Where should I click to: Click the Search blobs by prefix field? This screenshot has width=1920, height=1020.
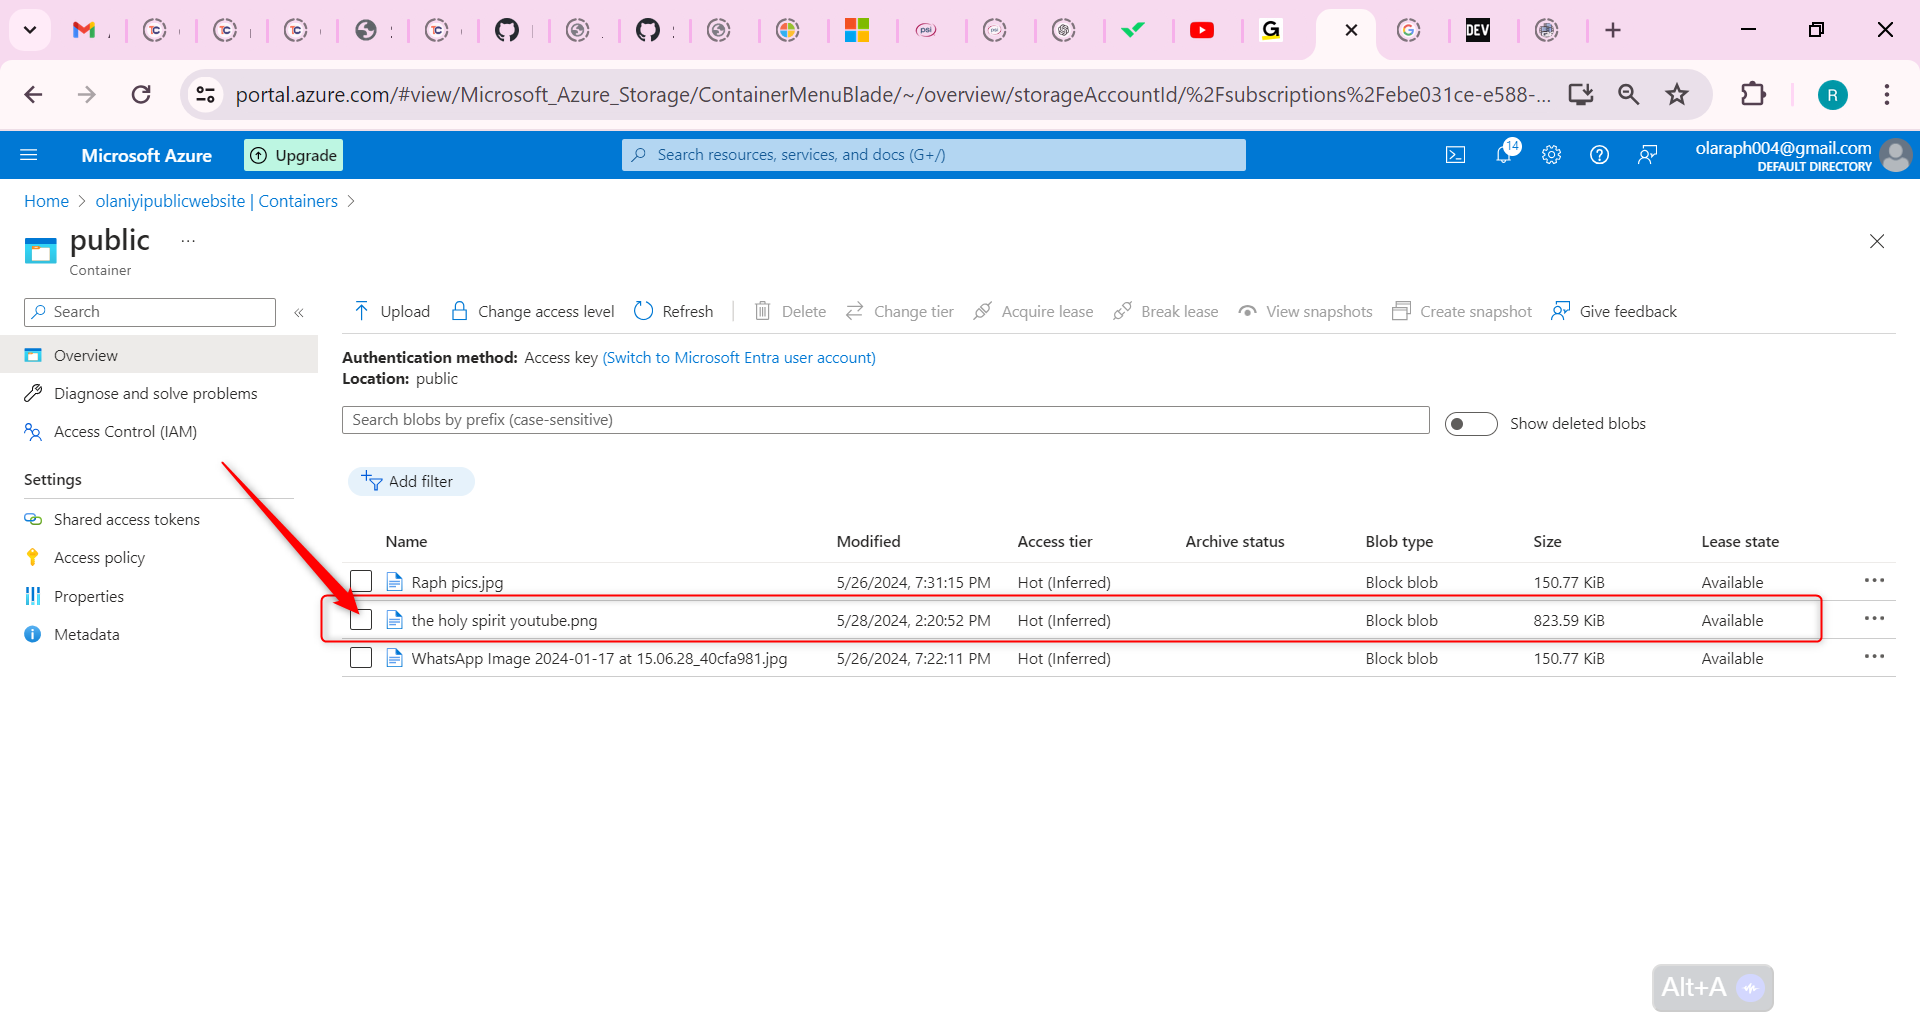[885, 420]
